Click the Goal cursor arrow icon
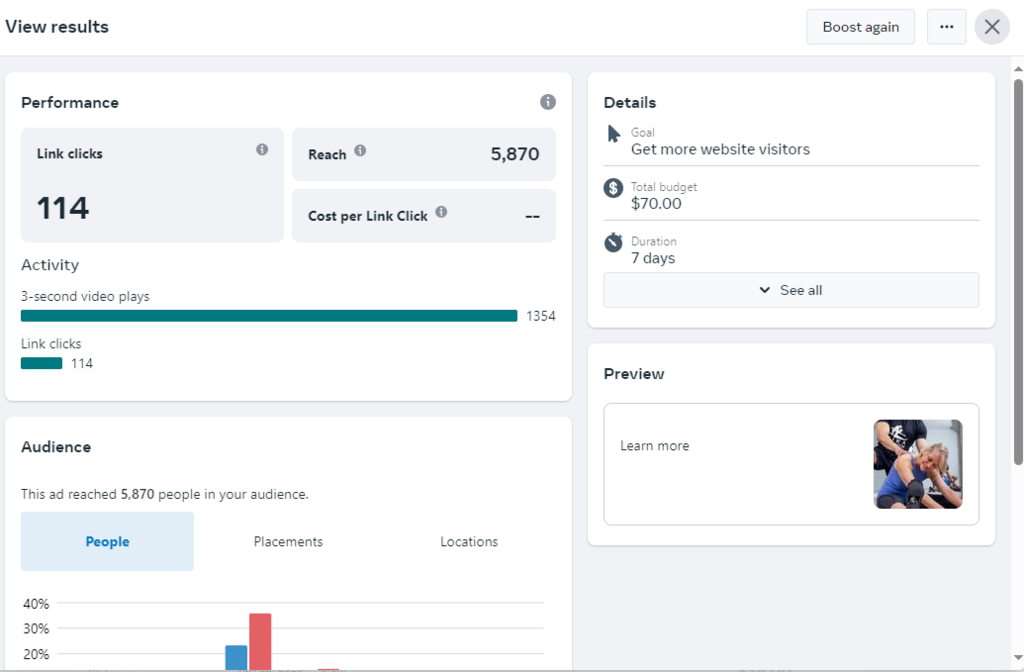 [614, 134]
